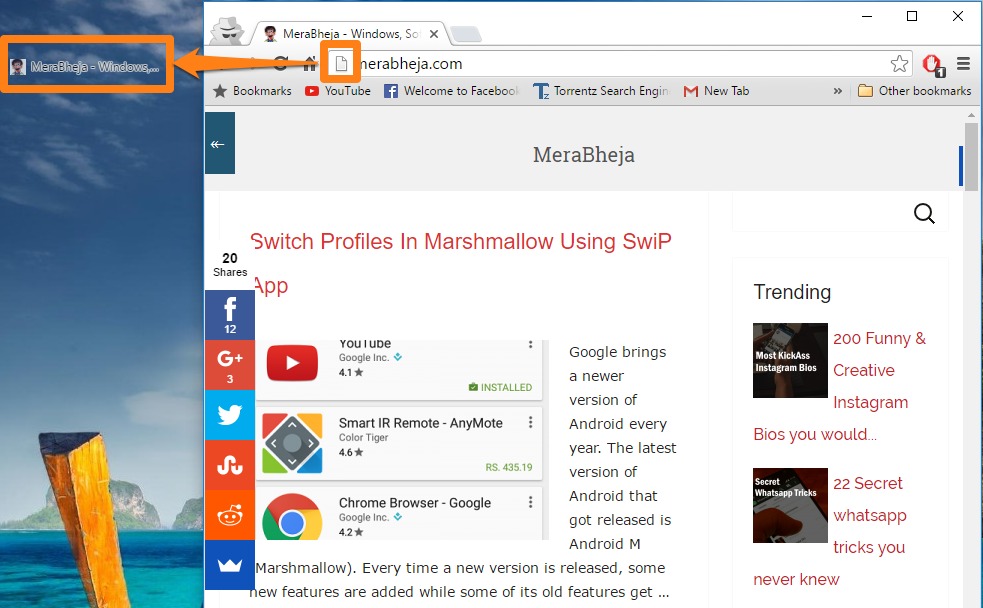Click the YouTube app icon in article image
Viewport: 983px width, 608px height.
pyautogui.click(x=292, y=364)
